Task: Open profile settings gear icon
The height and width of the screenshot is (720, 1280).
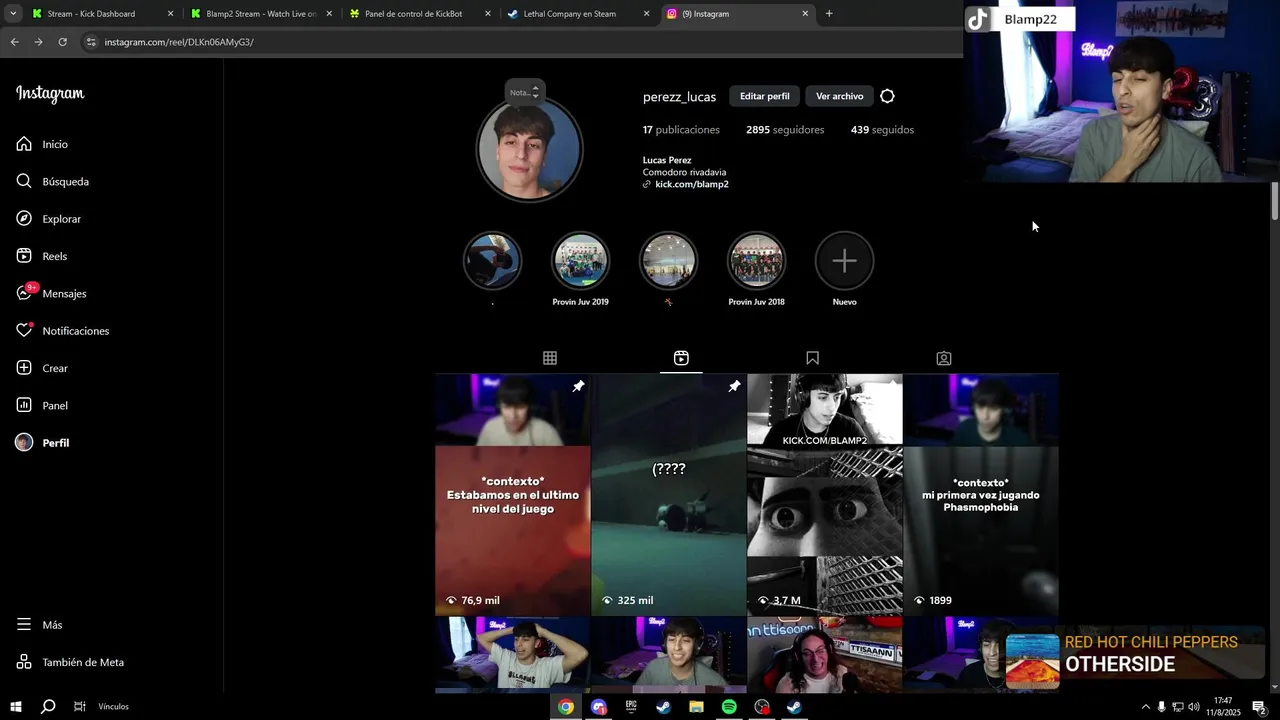Action: (x=887, y=96)
